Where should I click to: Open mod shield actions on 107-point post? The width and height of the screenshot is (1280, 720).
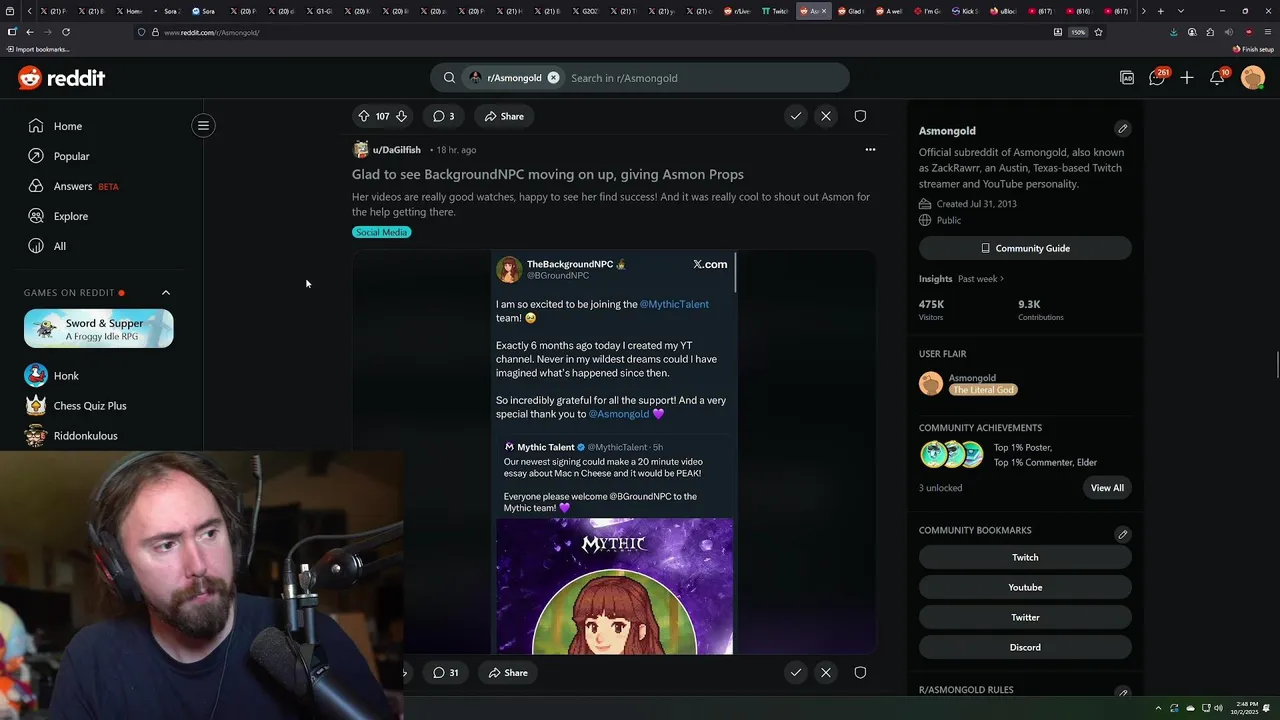click(860, 116)
